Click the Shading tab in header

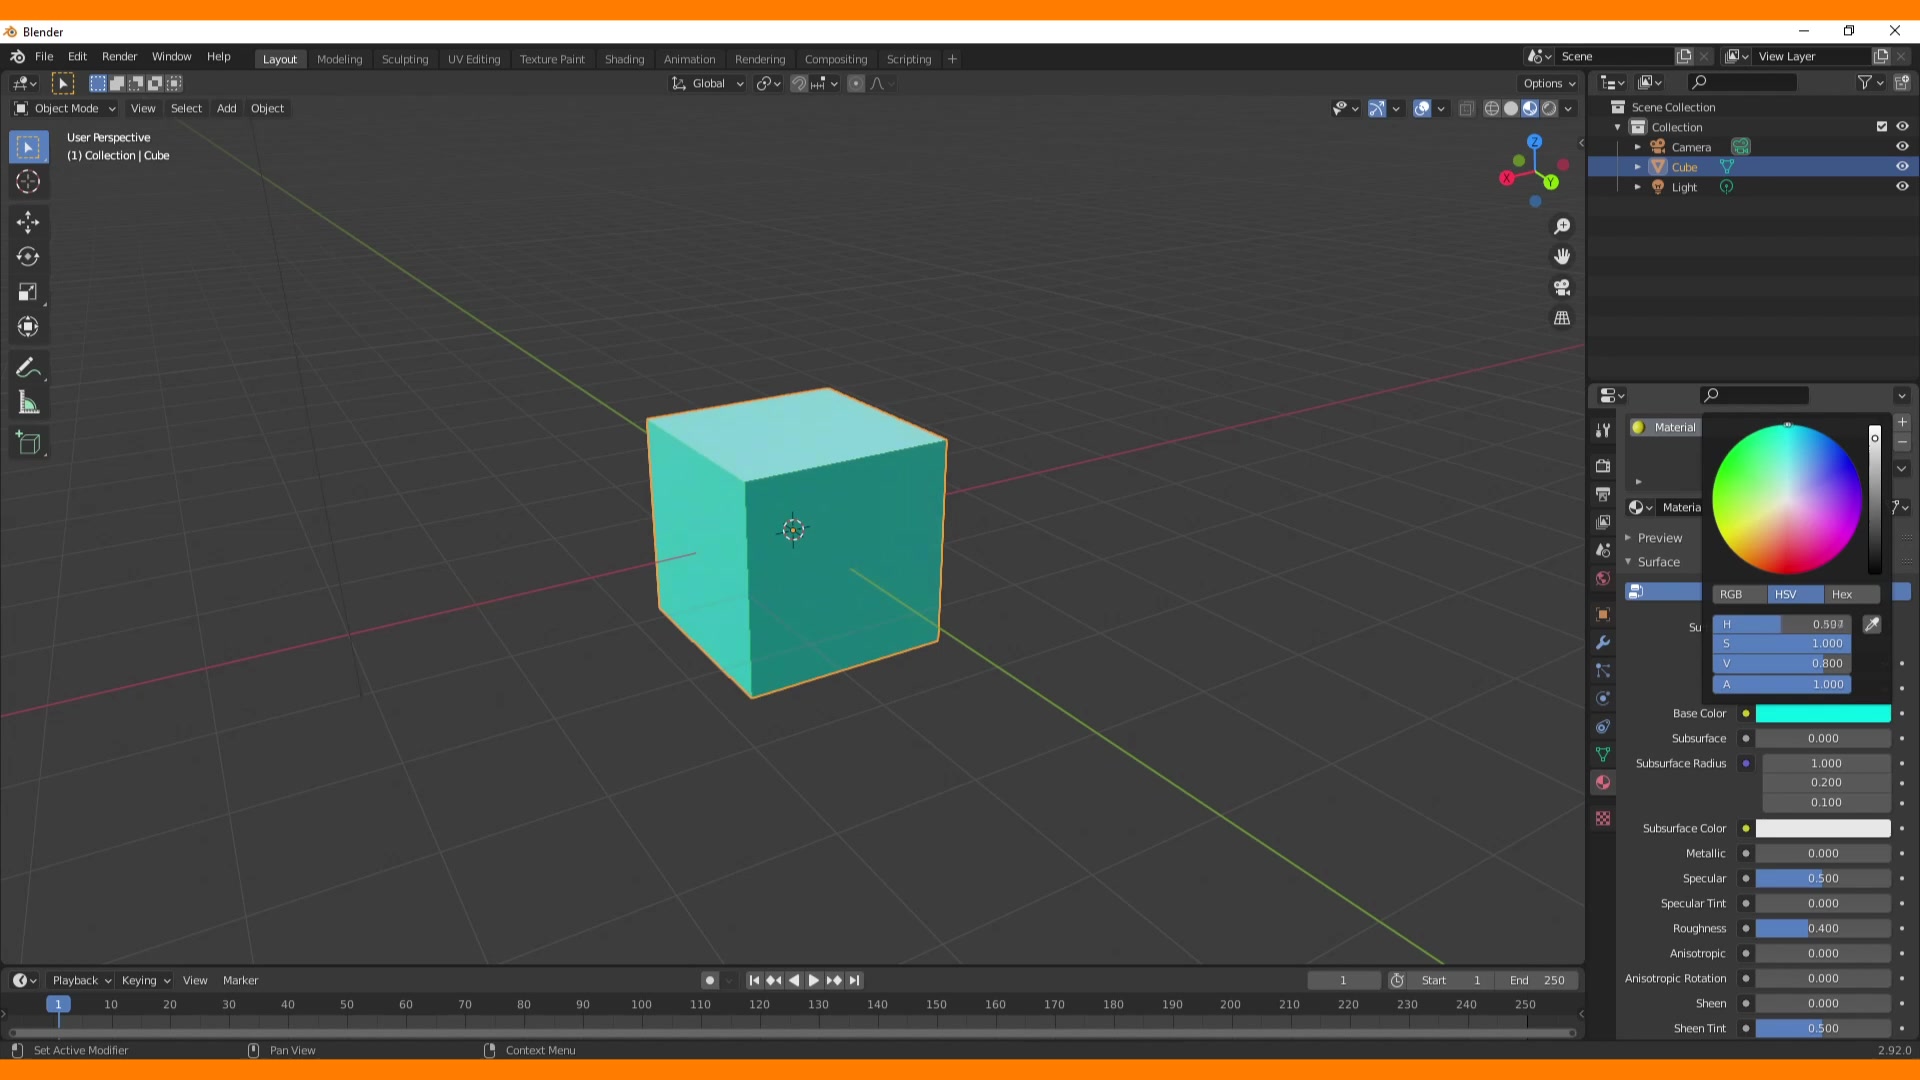(624, 58)
